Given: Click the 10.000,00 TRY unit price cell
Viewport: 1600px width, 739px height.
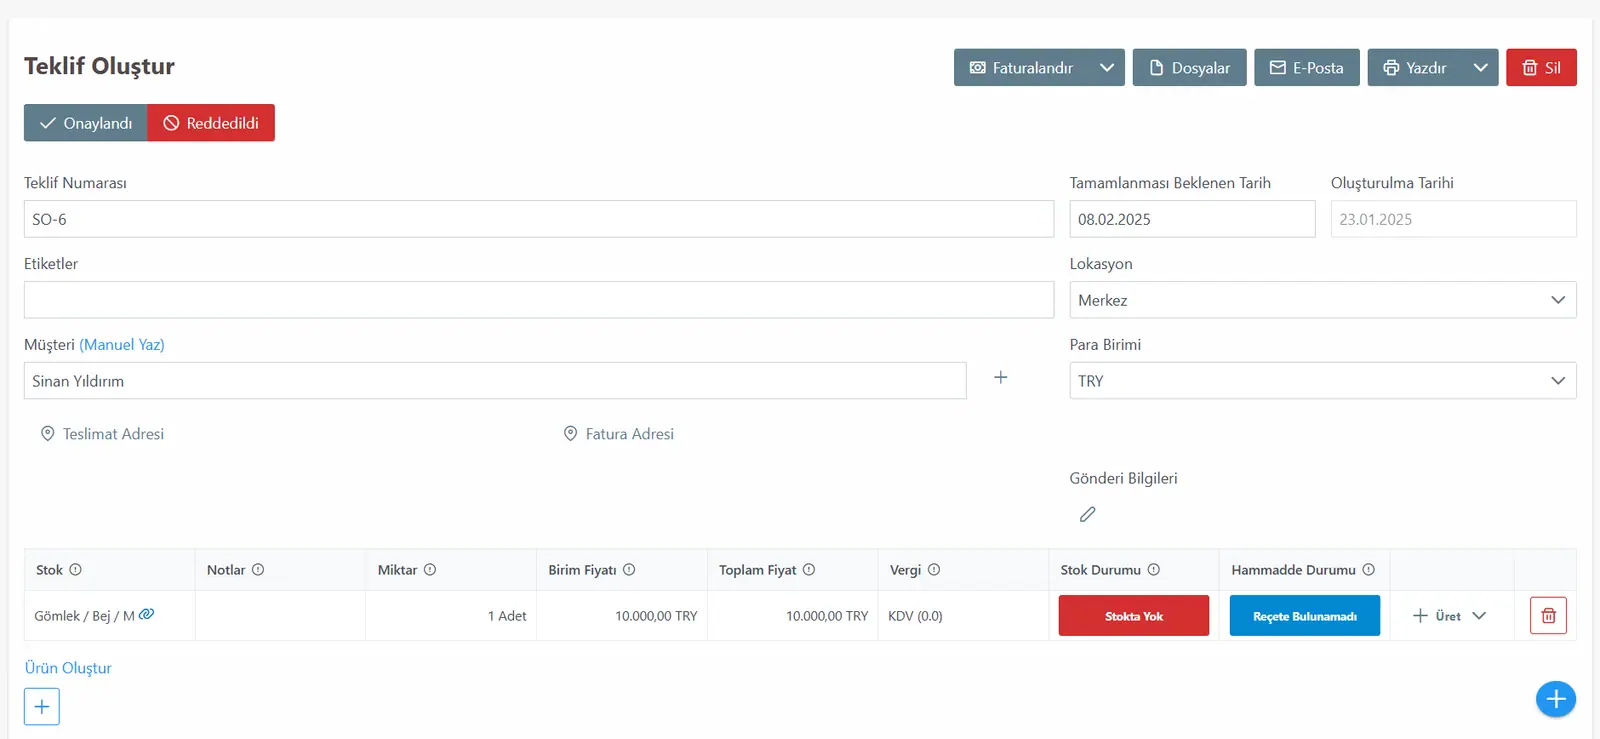Looking at the screenshot, I should pos(622,616).
